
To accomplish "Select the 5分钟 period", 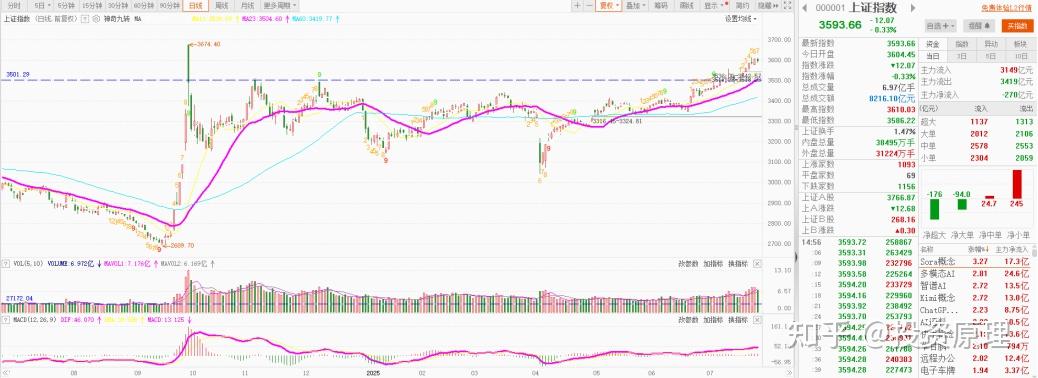I will (66, 5).
